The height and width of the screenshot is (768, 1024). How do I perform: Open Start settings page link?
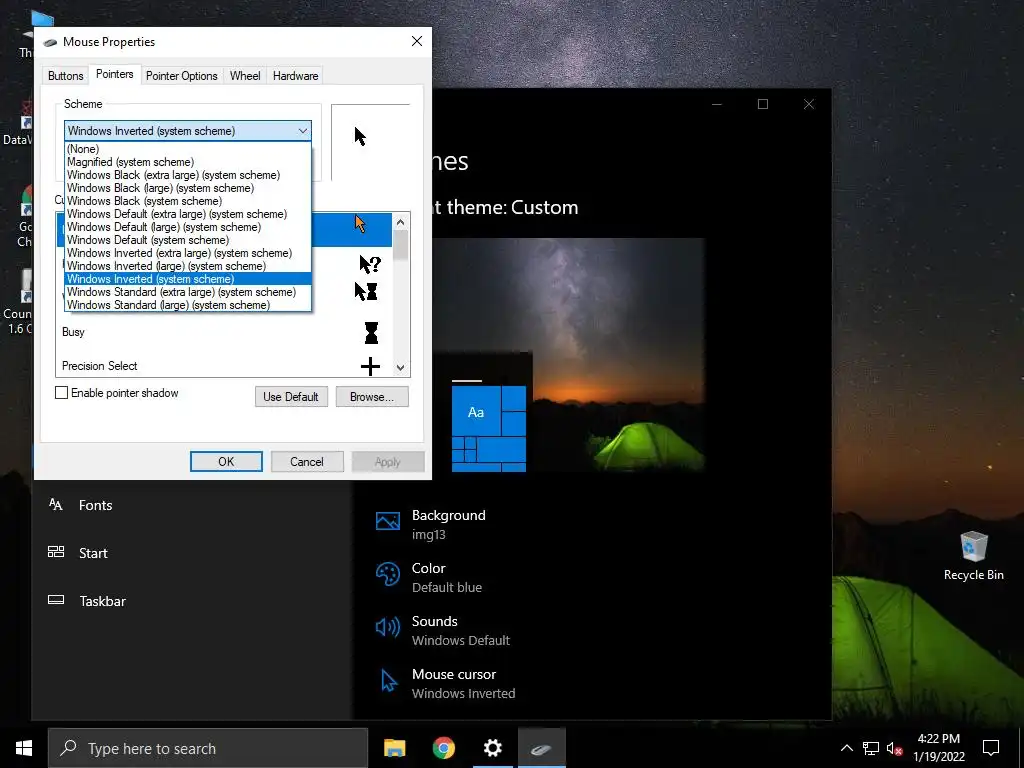tap(93, 553)
